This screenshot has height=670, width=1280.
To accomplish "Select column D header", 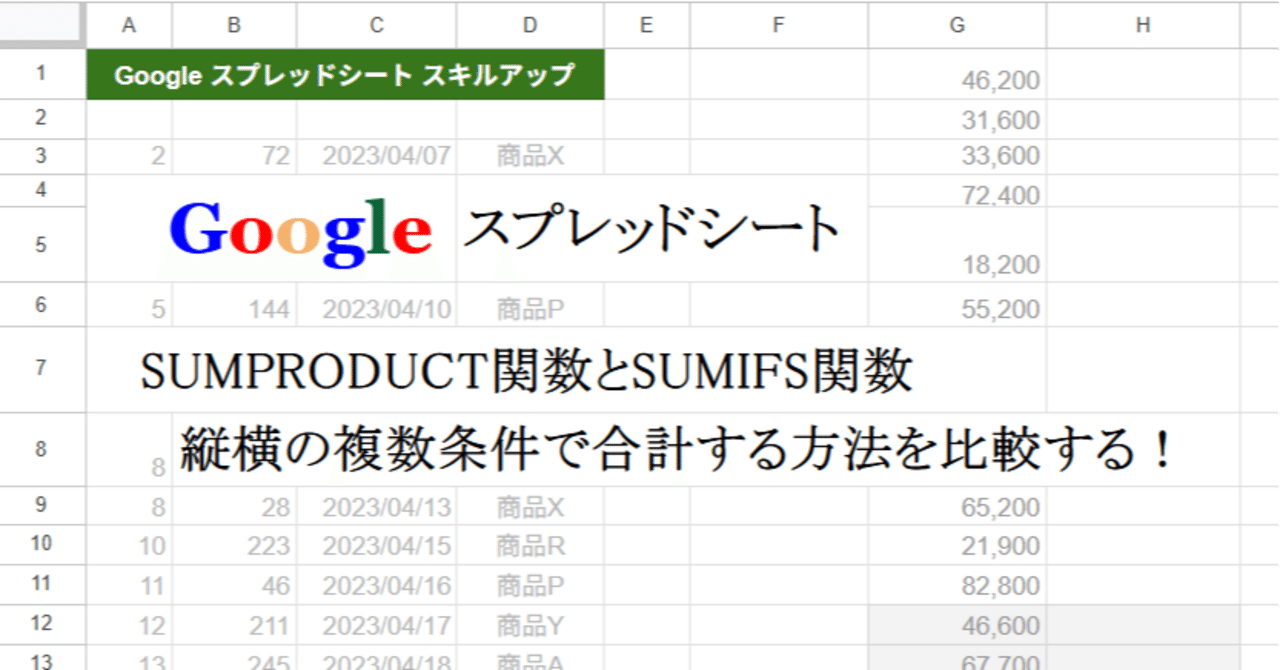I will [x=529, y=26].
